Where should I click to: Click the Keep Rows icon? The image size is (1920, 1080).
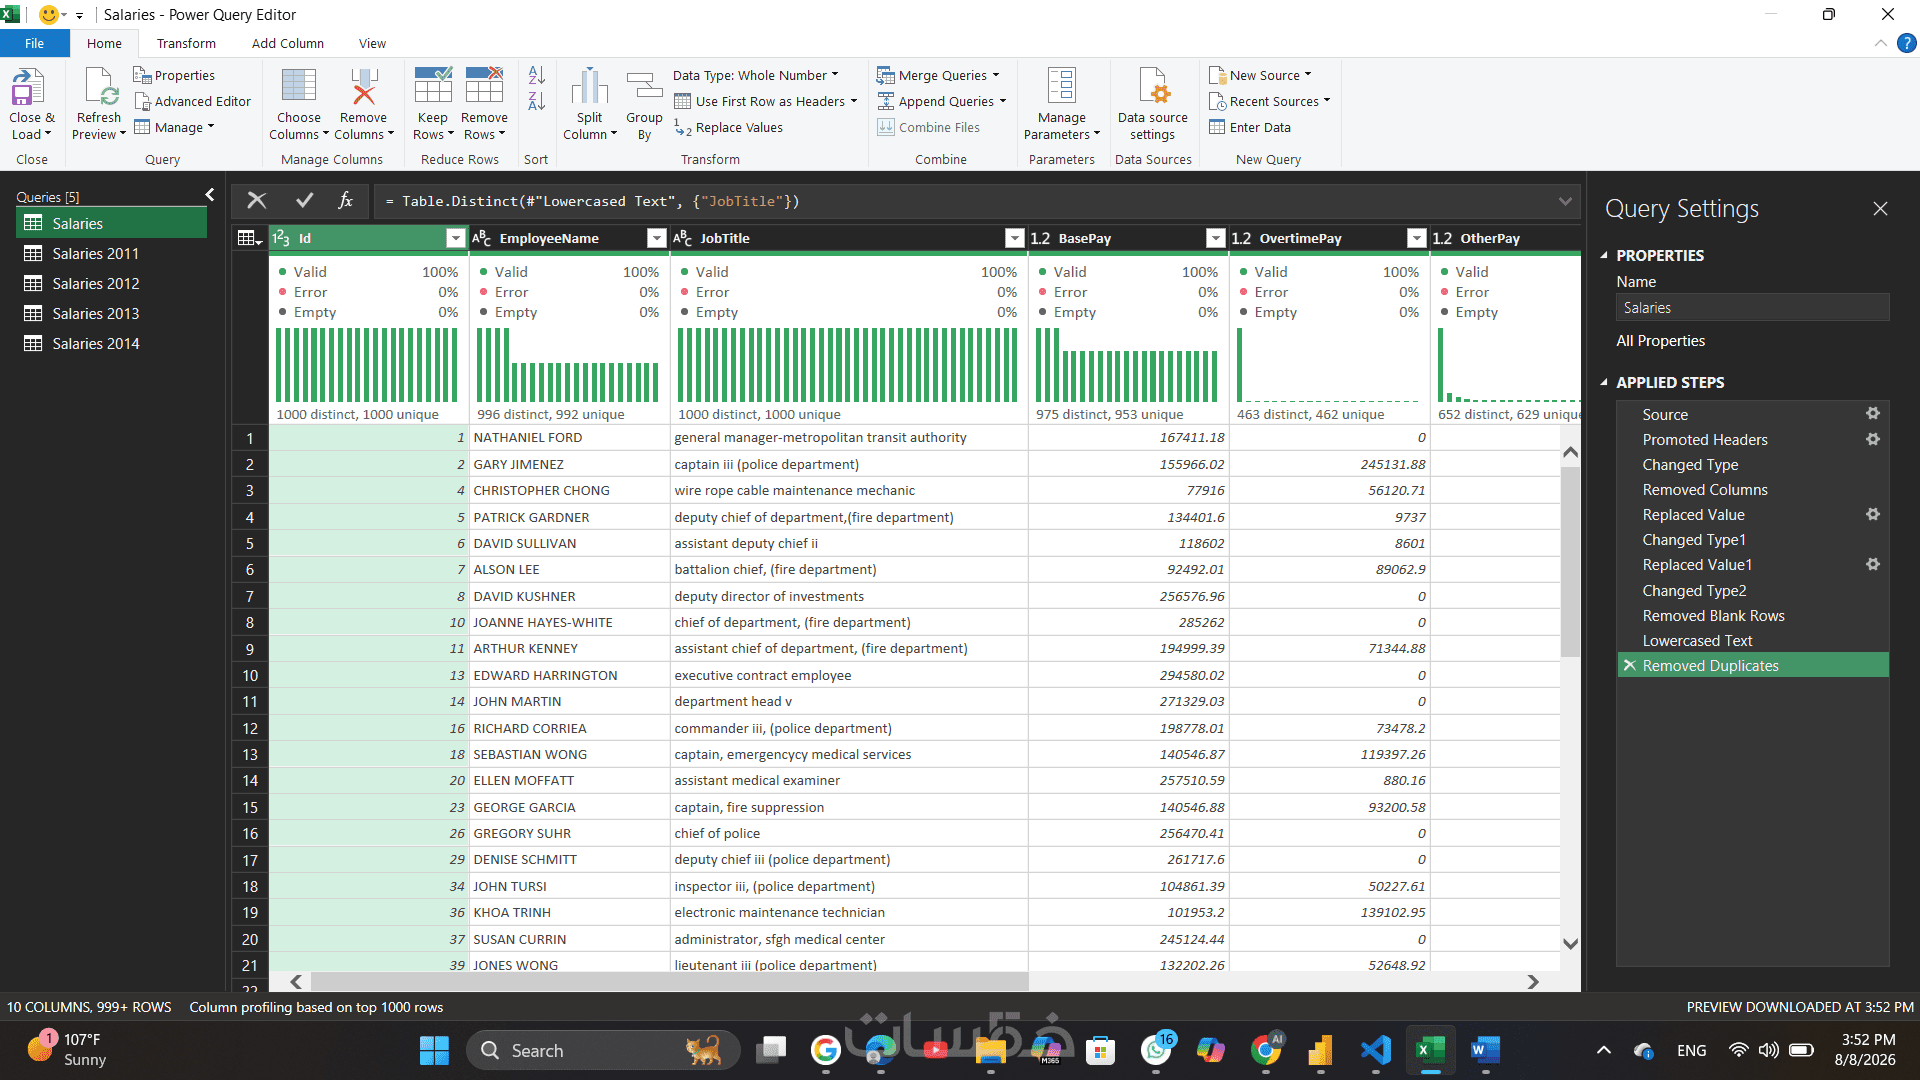tap(433, 87)
